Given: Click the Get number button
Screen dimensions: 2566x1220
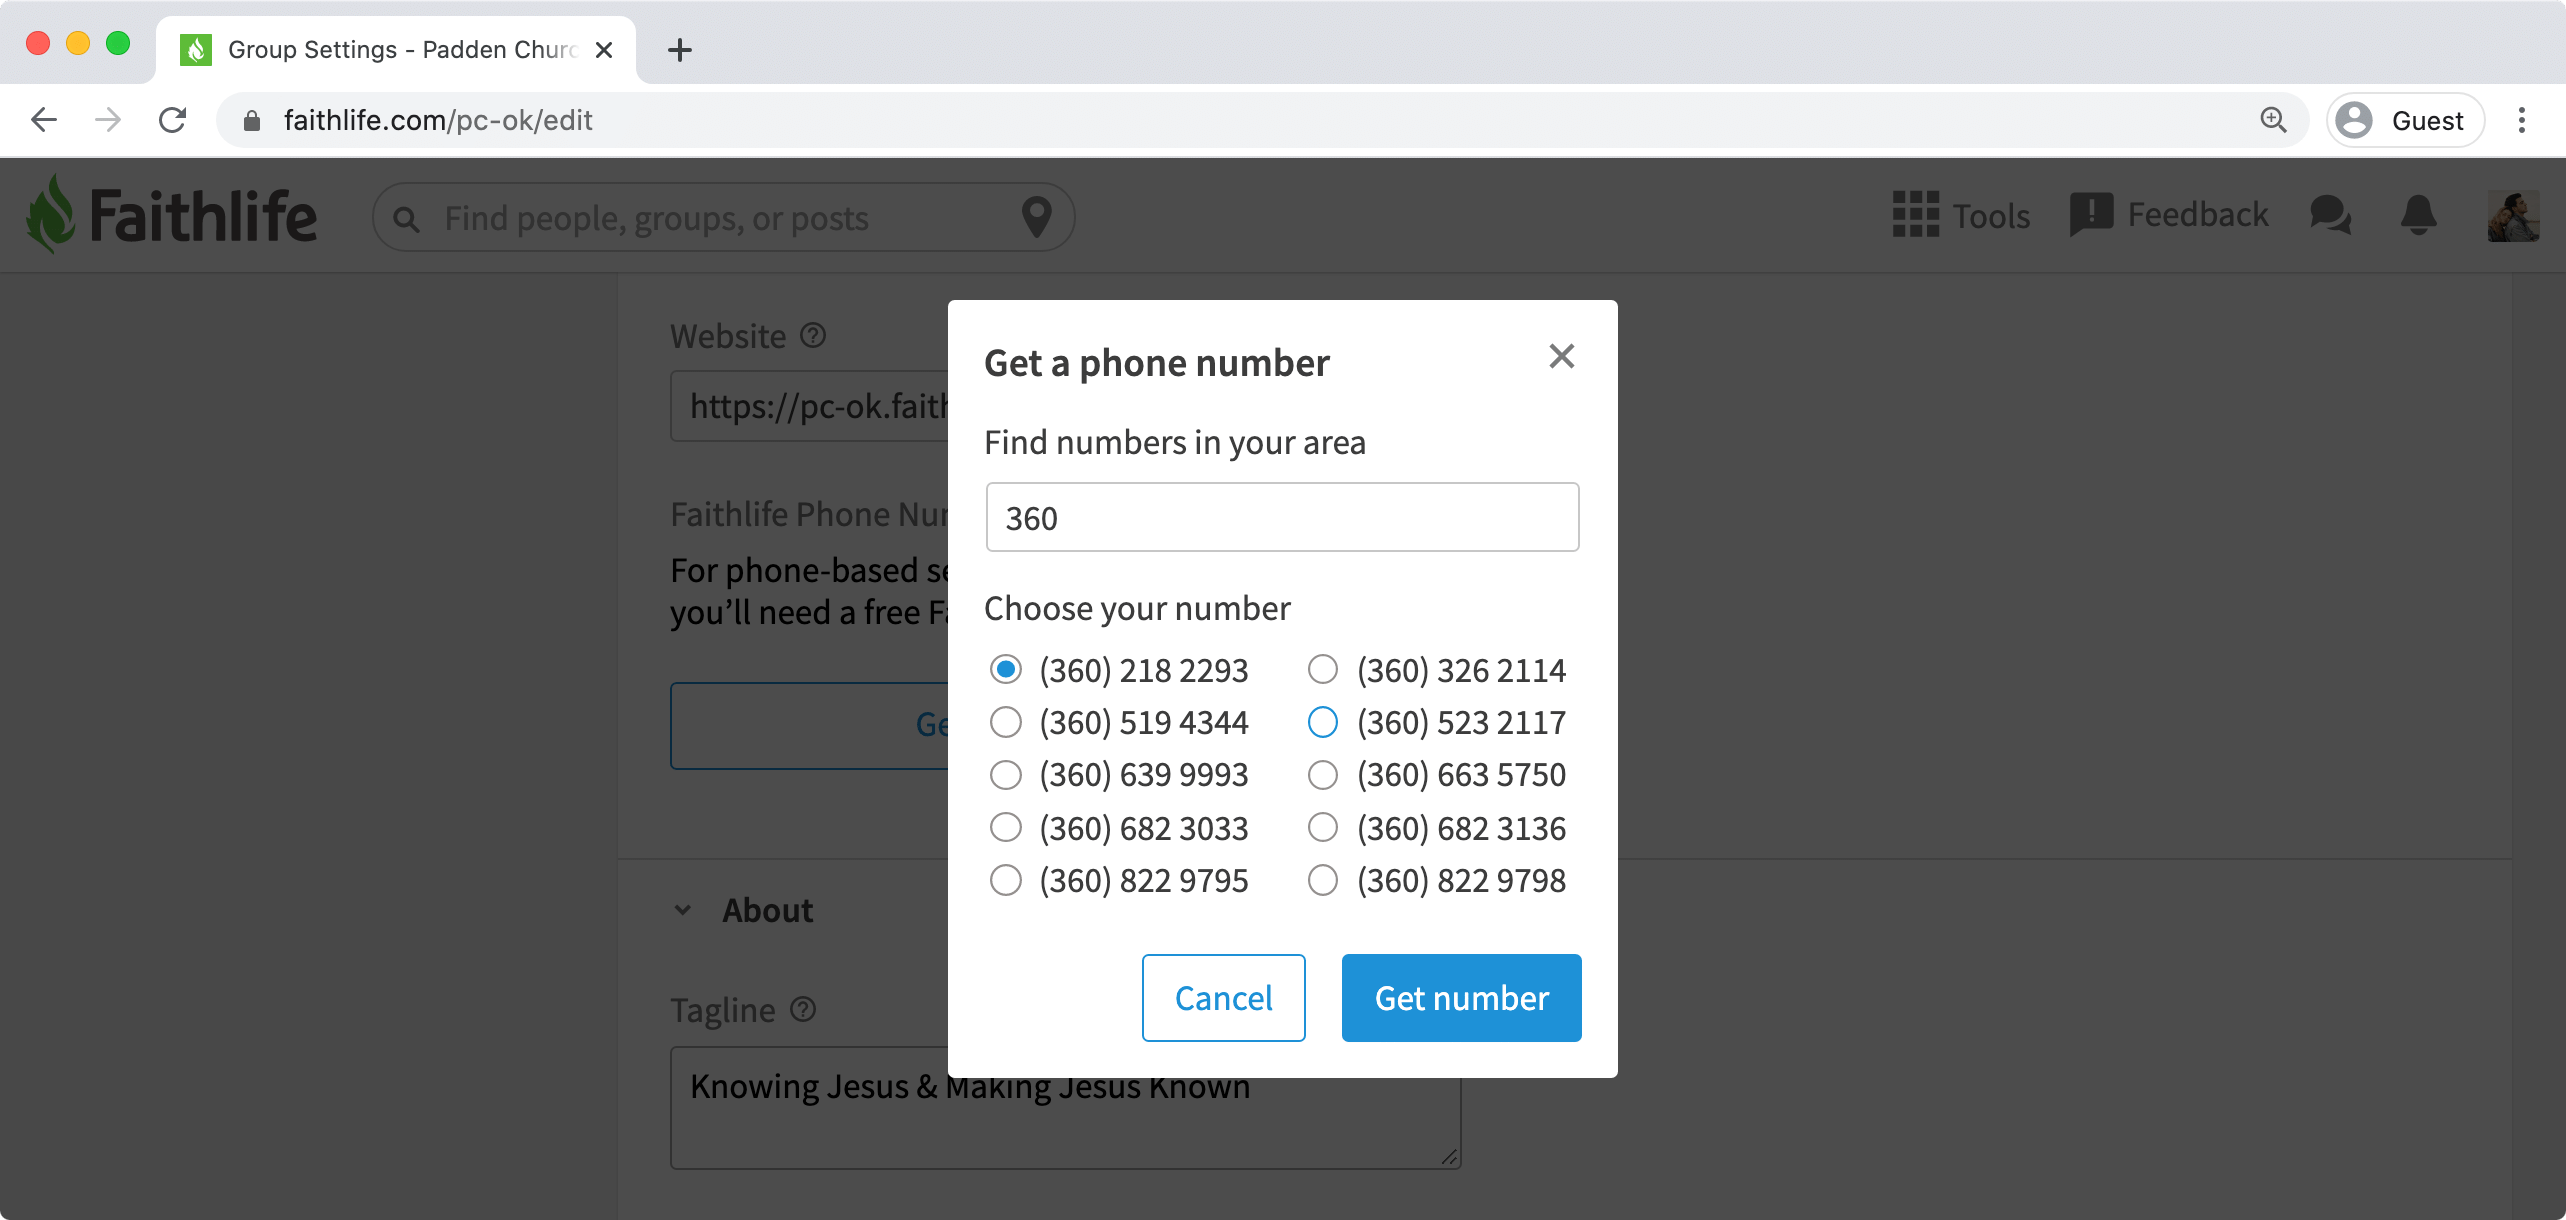Looking at the screenshot, I should click(1461, 998).
